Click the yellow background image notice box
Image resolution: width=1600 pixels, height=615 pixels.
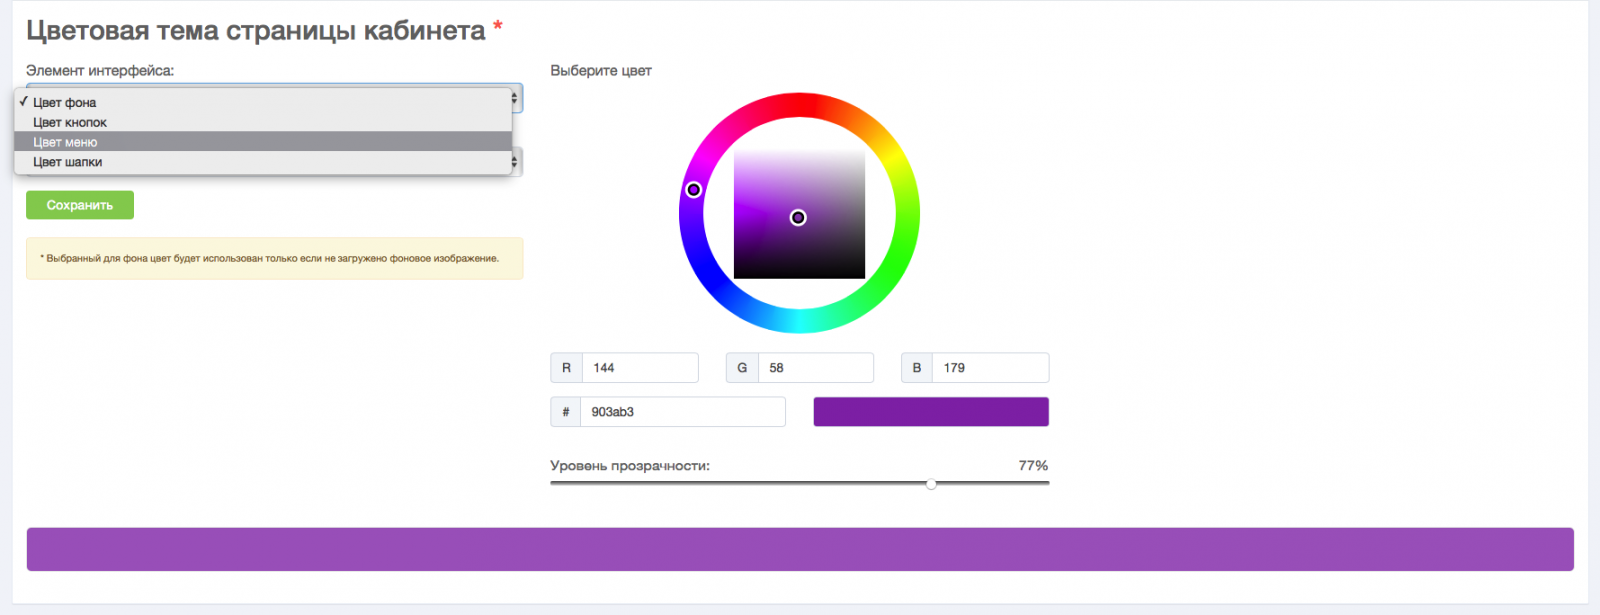coord(274,258)
